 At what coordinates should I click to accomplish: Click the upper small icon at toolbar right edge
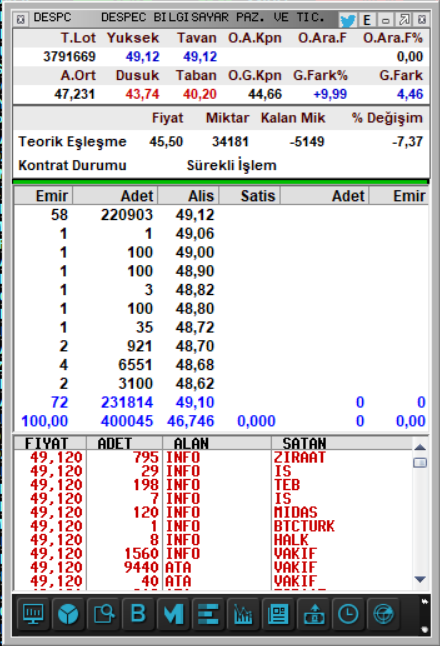(424, 602)
